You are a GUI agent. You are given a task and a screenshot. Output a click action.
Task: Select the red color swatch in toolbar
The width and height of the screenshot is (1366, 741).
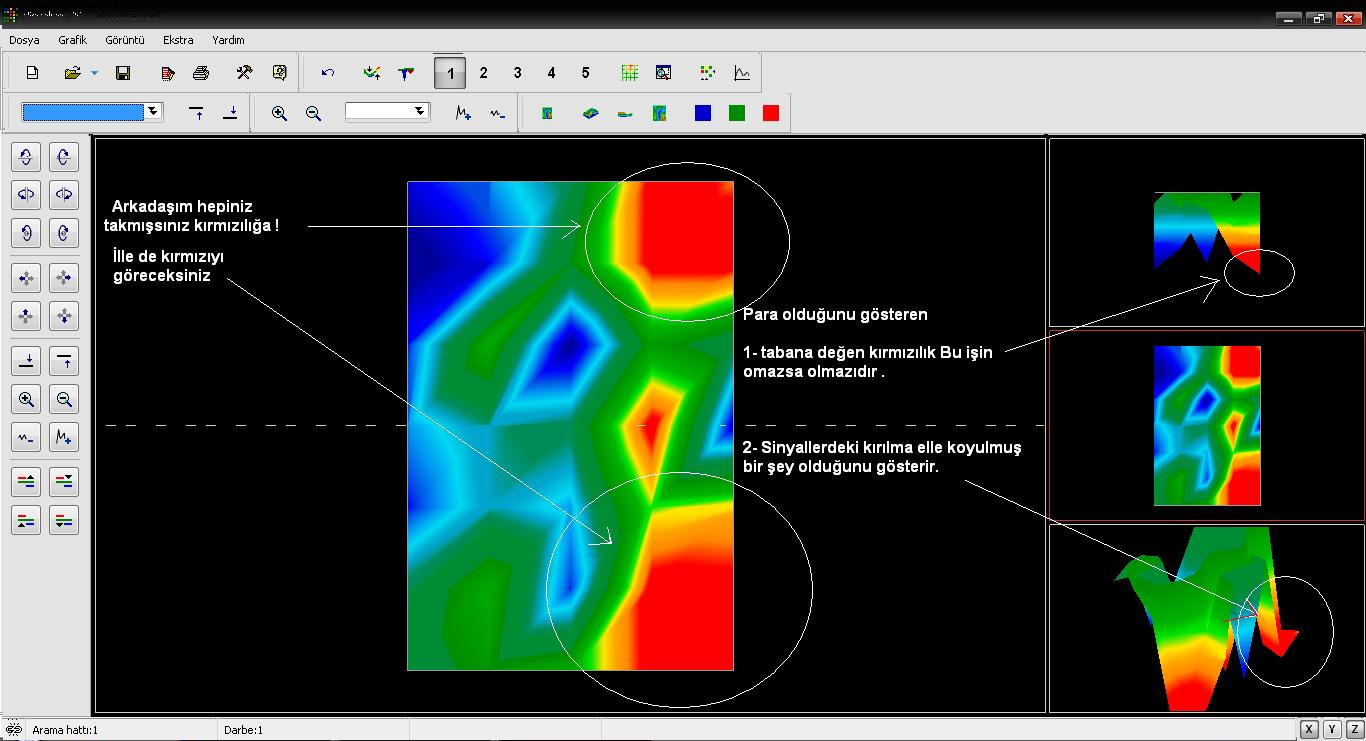coord(770,113)
